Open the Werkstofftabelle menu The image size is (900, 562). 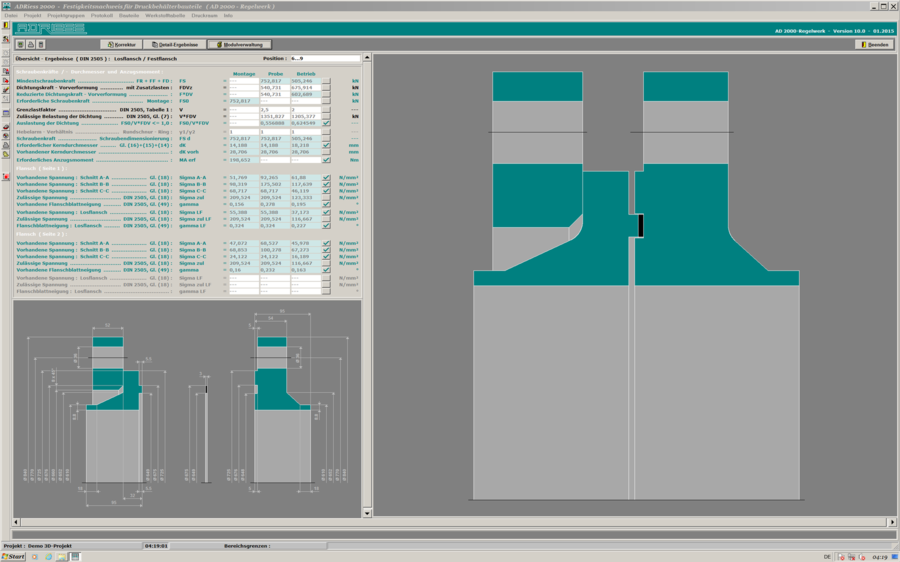point(165,16)
